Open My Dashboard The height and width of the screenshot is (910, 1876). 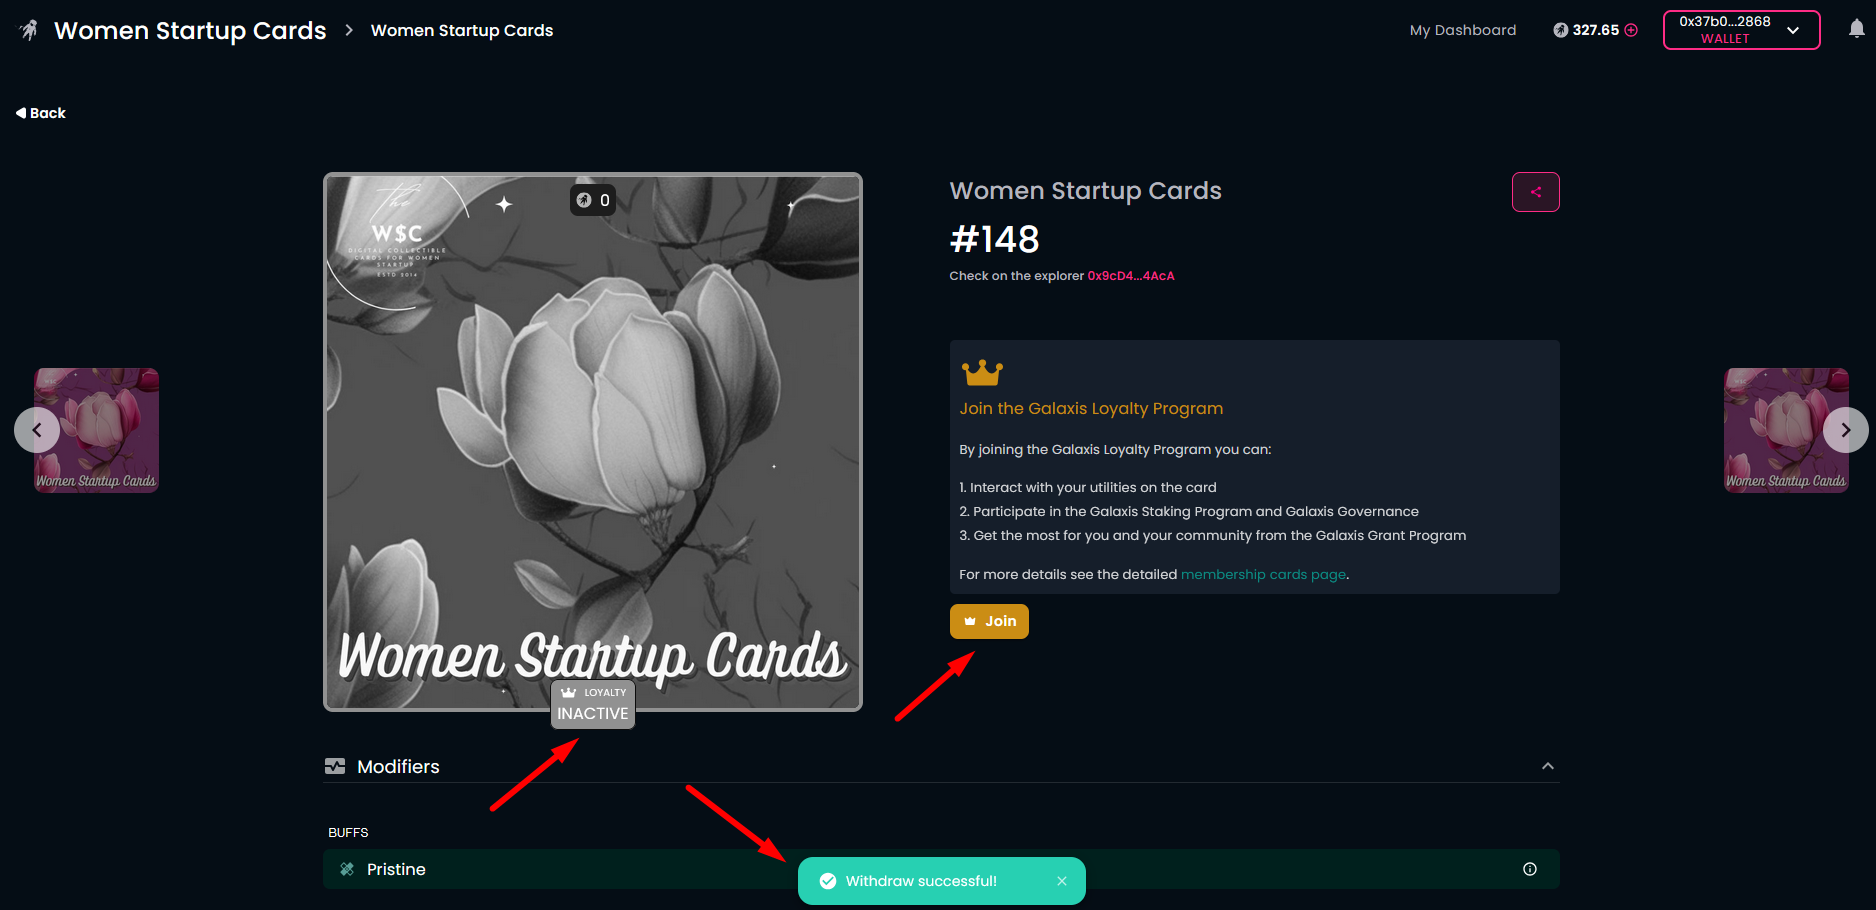pyautogui.click(x=1462, y=30)
